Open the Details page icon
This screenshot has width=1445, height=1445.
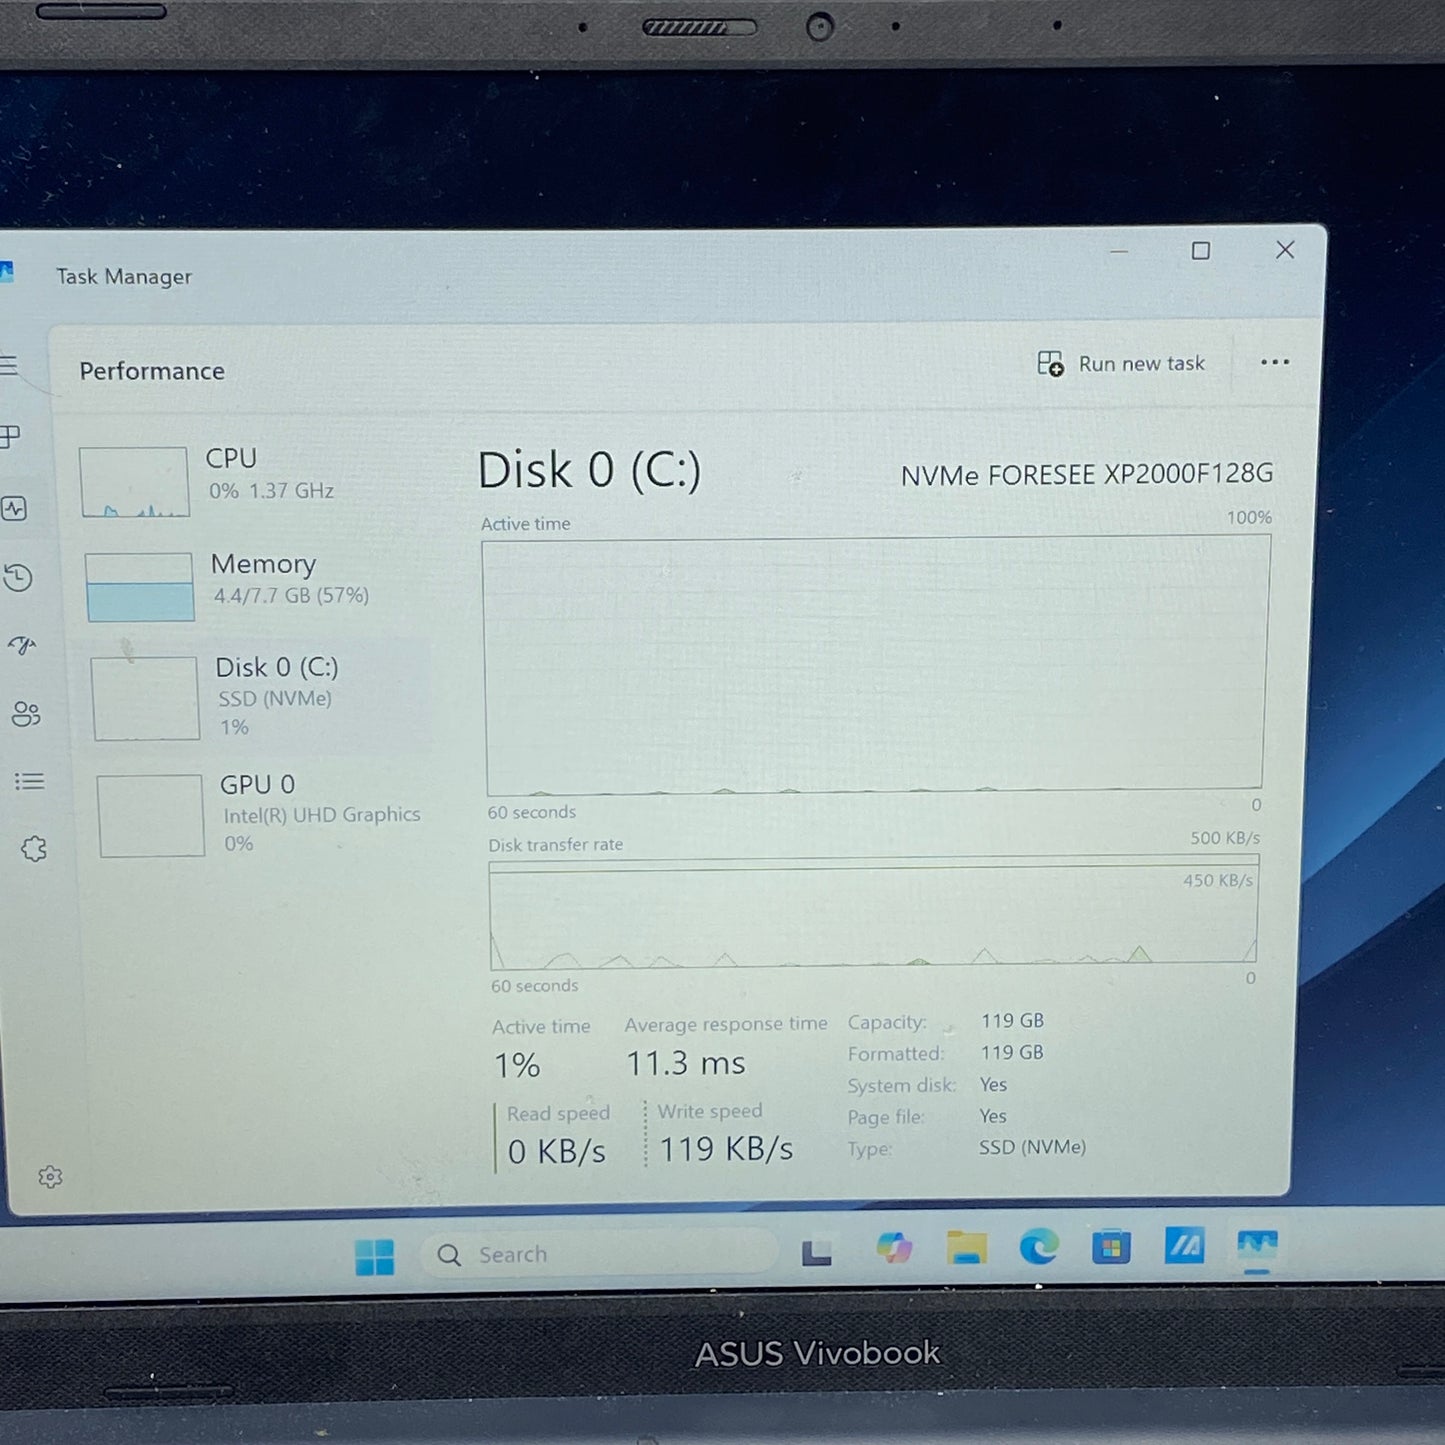click(30, 781)
